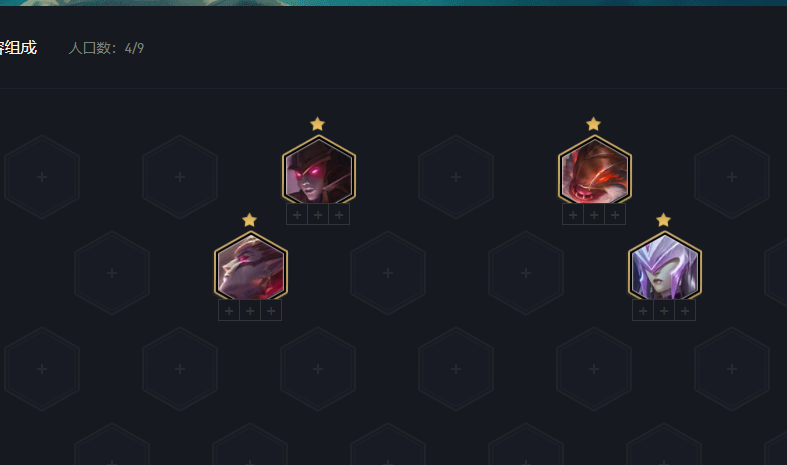Select the champion portrait with glowing pink eyes

pos(319,171)
